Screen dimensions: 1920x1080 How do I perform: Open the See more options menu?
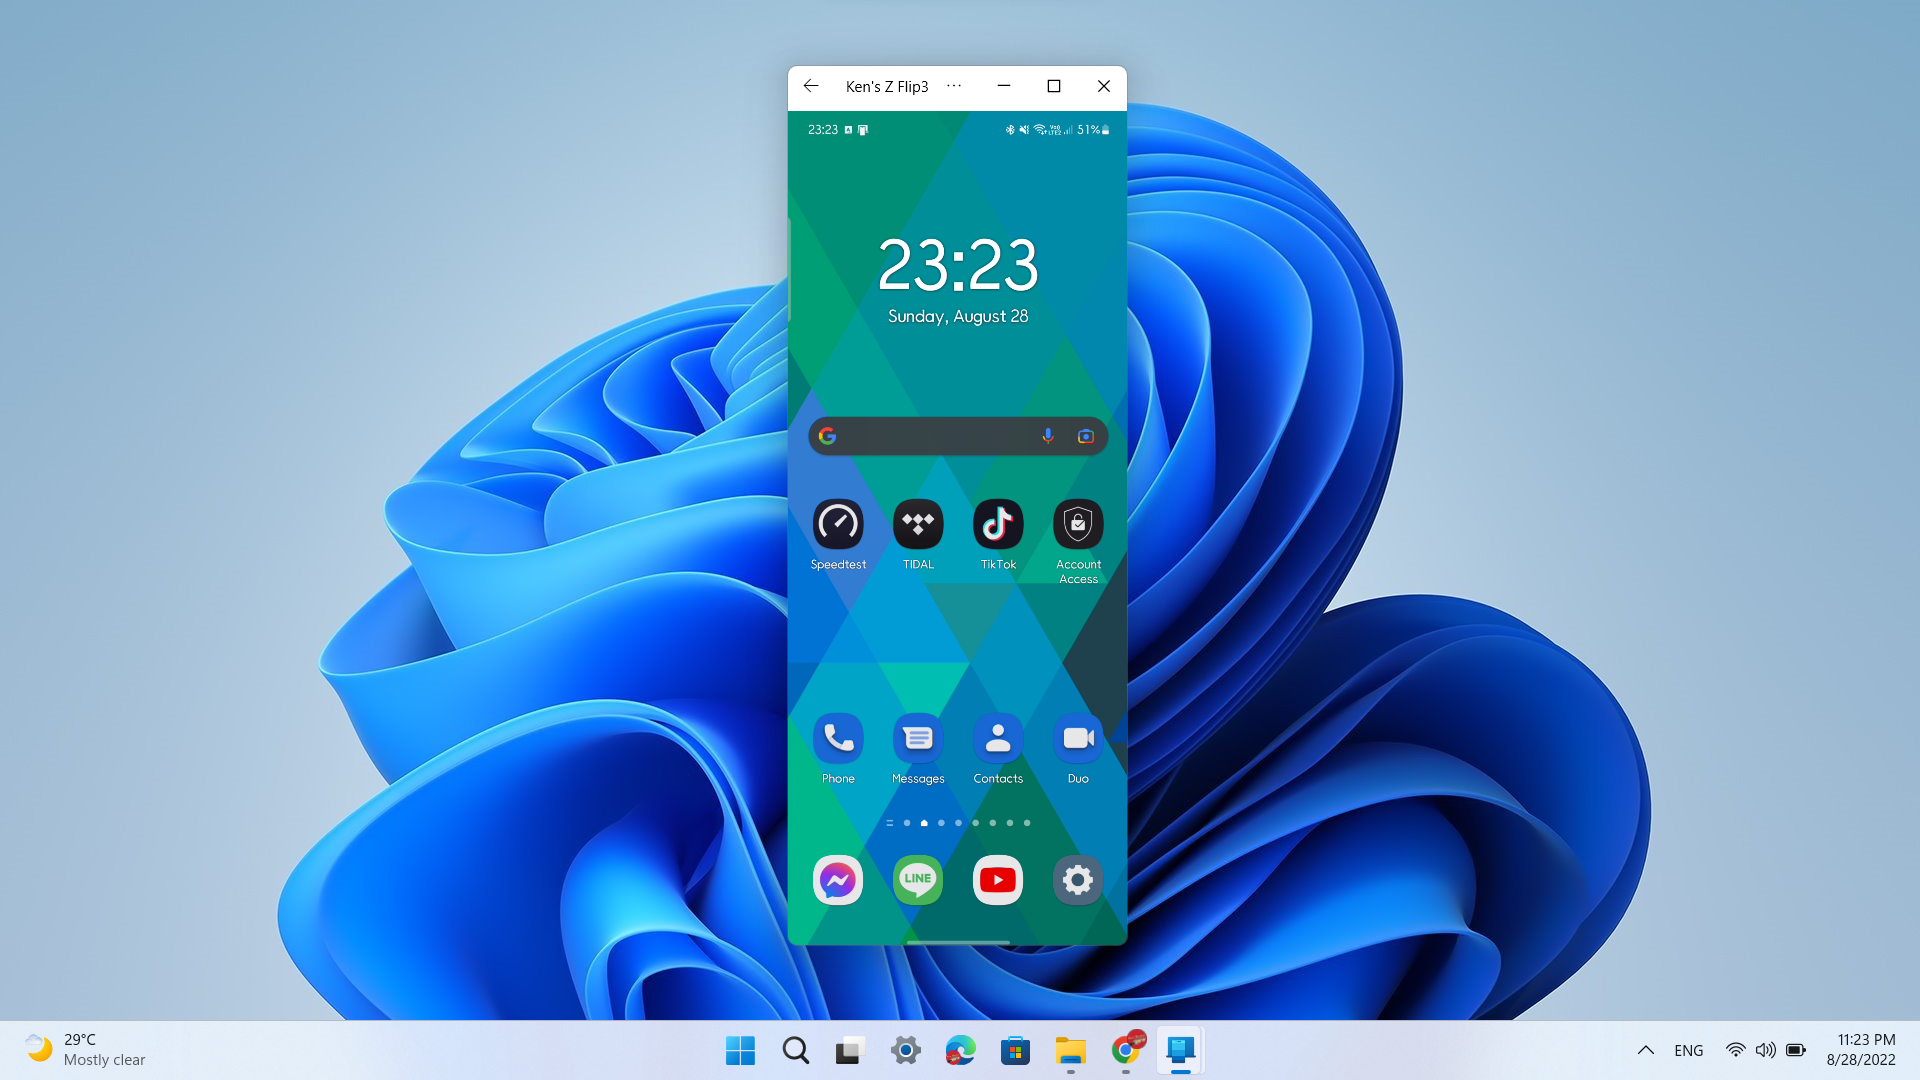[x=953, y=86]
